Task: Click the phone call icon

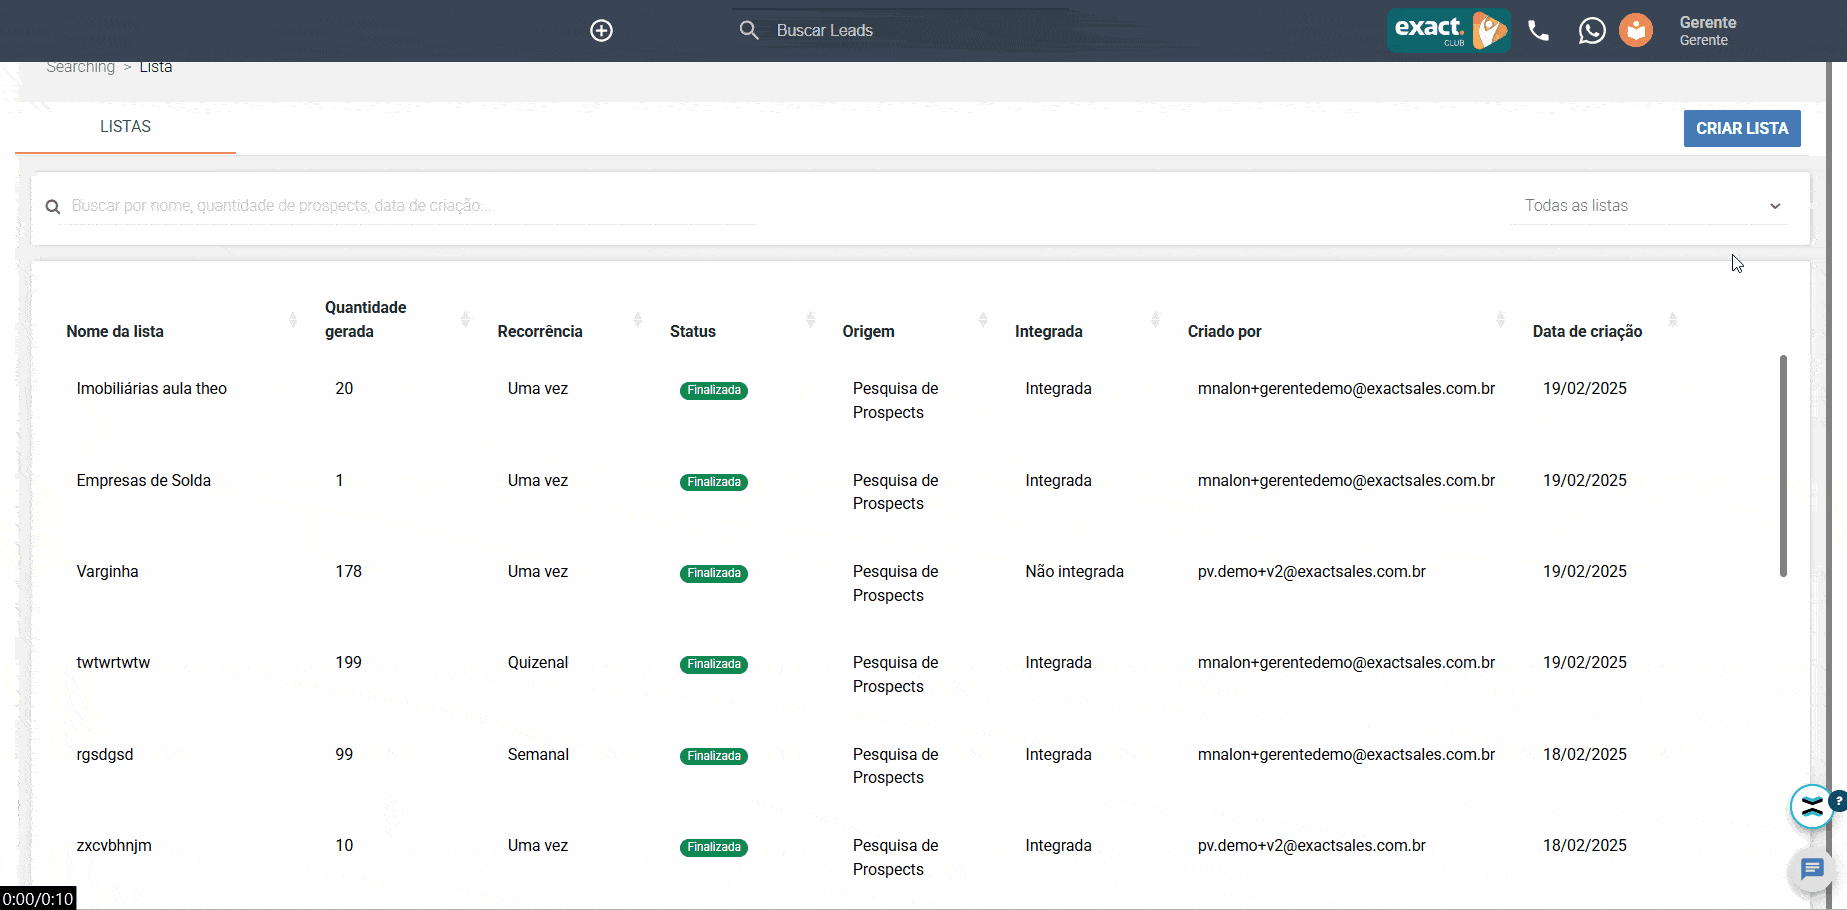Action: (1539, 31)
